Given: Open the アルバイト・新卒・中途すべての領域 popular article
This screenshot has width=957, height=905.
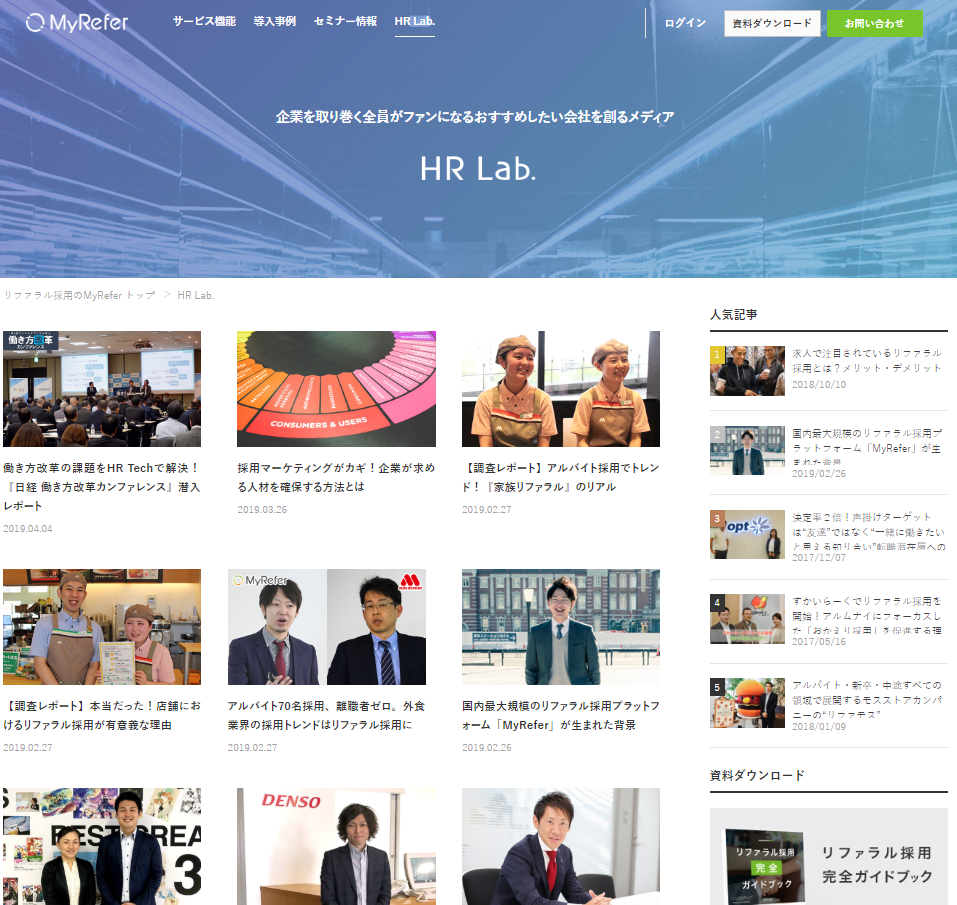Looking at the screenshot, I should 867,699.
